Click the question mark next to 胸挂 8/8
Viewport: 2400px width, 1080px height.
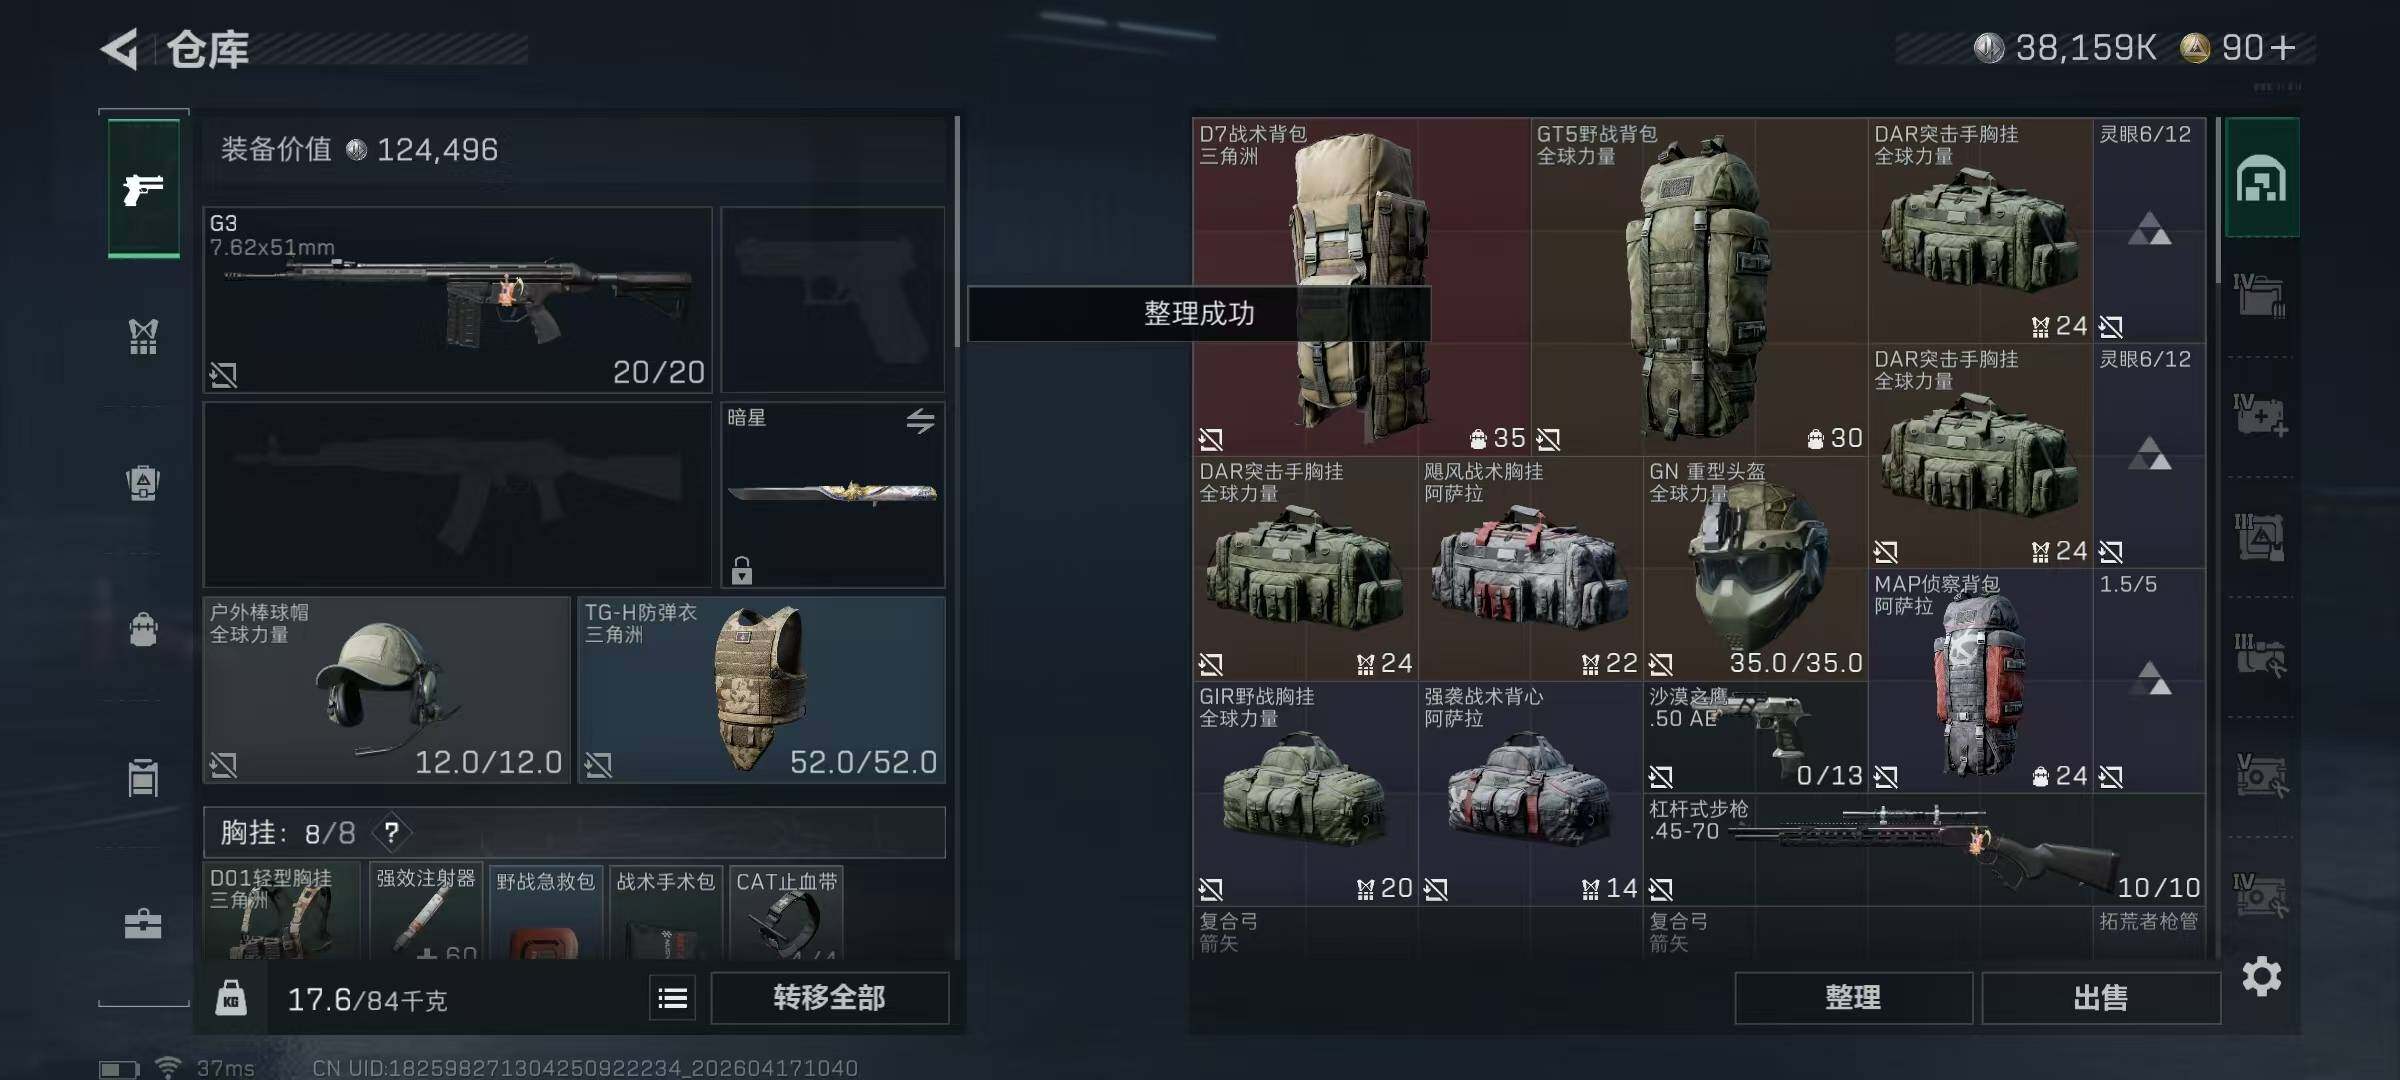click(392, 832)
